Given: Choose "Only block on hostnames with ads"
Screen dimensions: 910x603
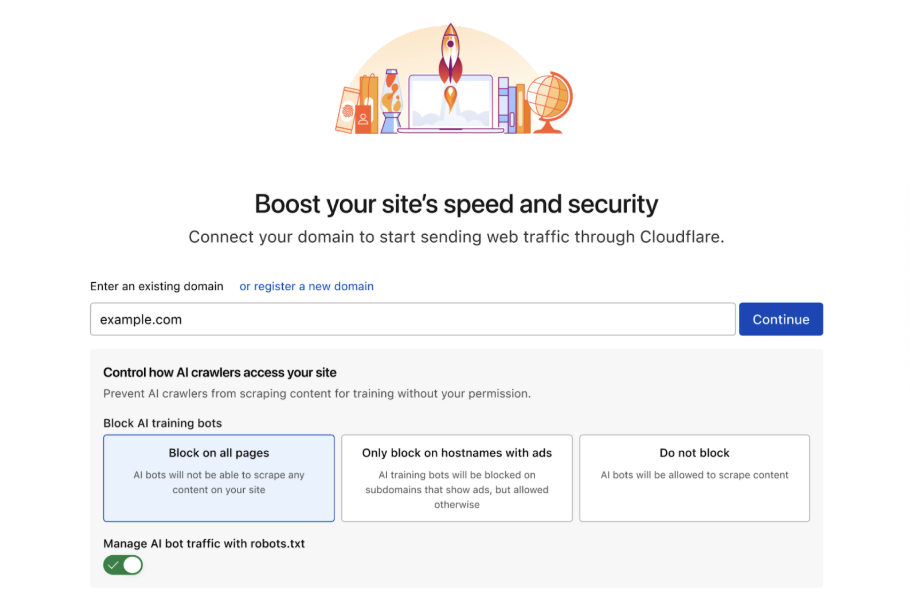Looking at the screenshot, I should click(x=457, y=478).
